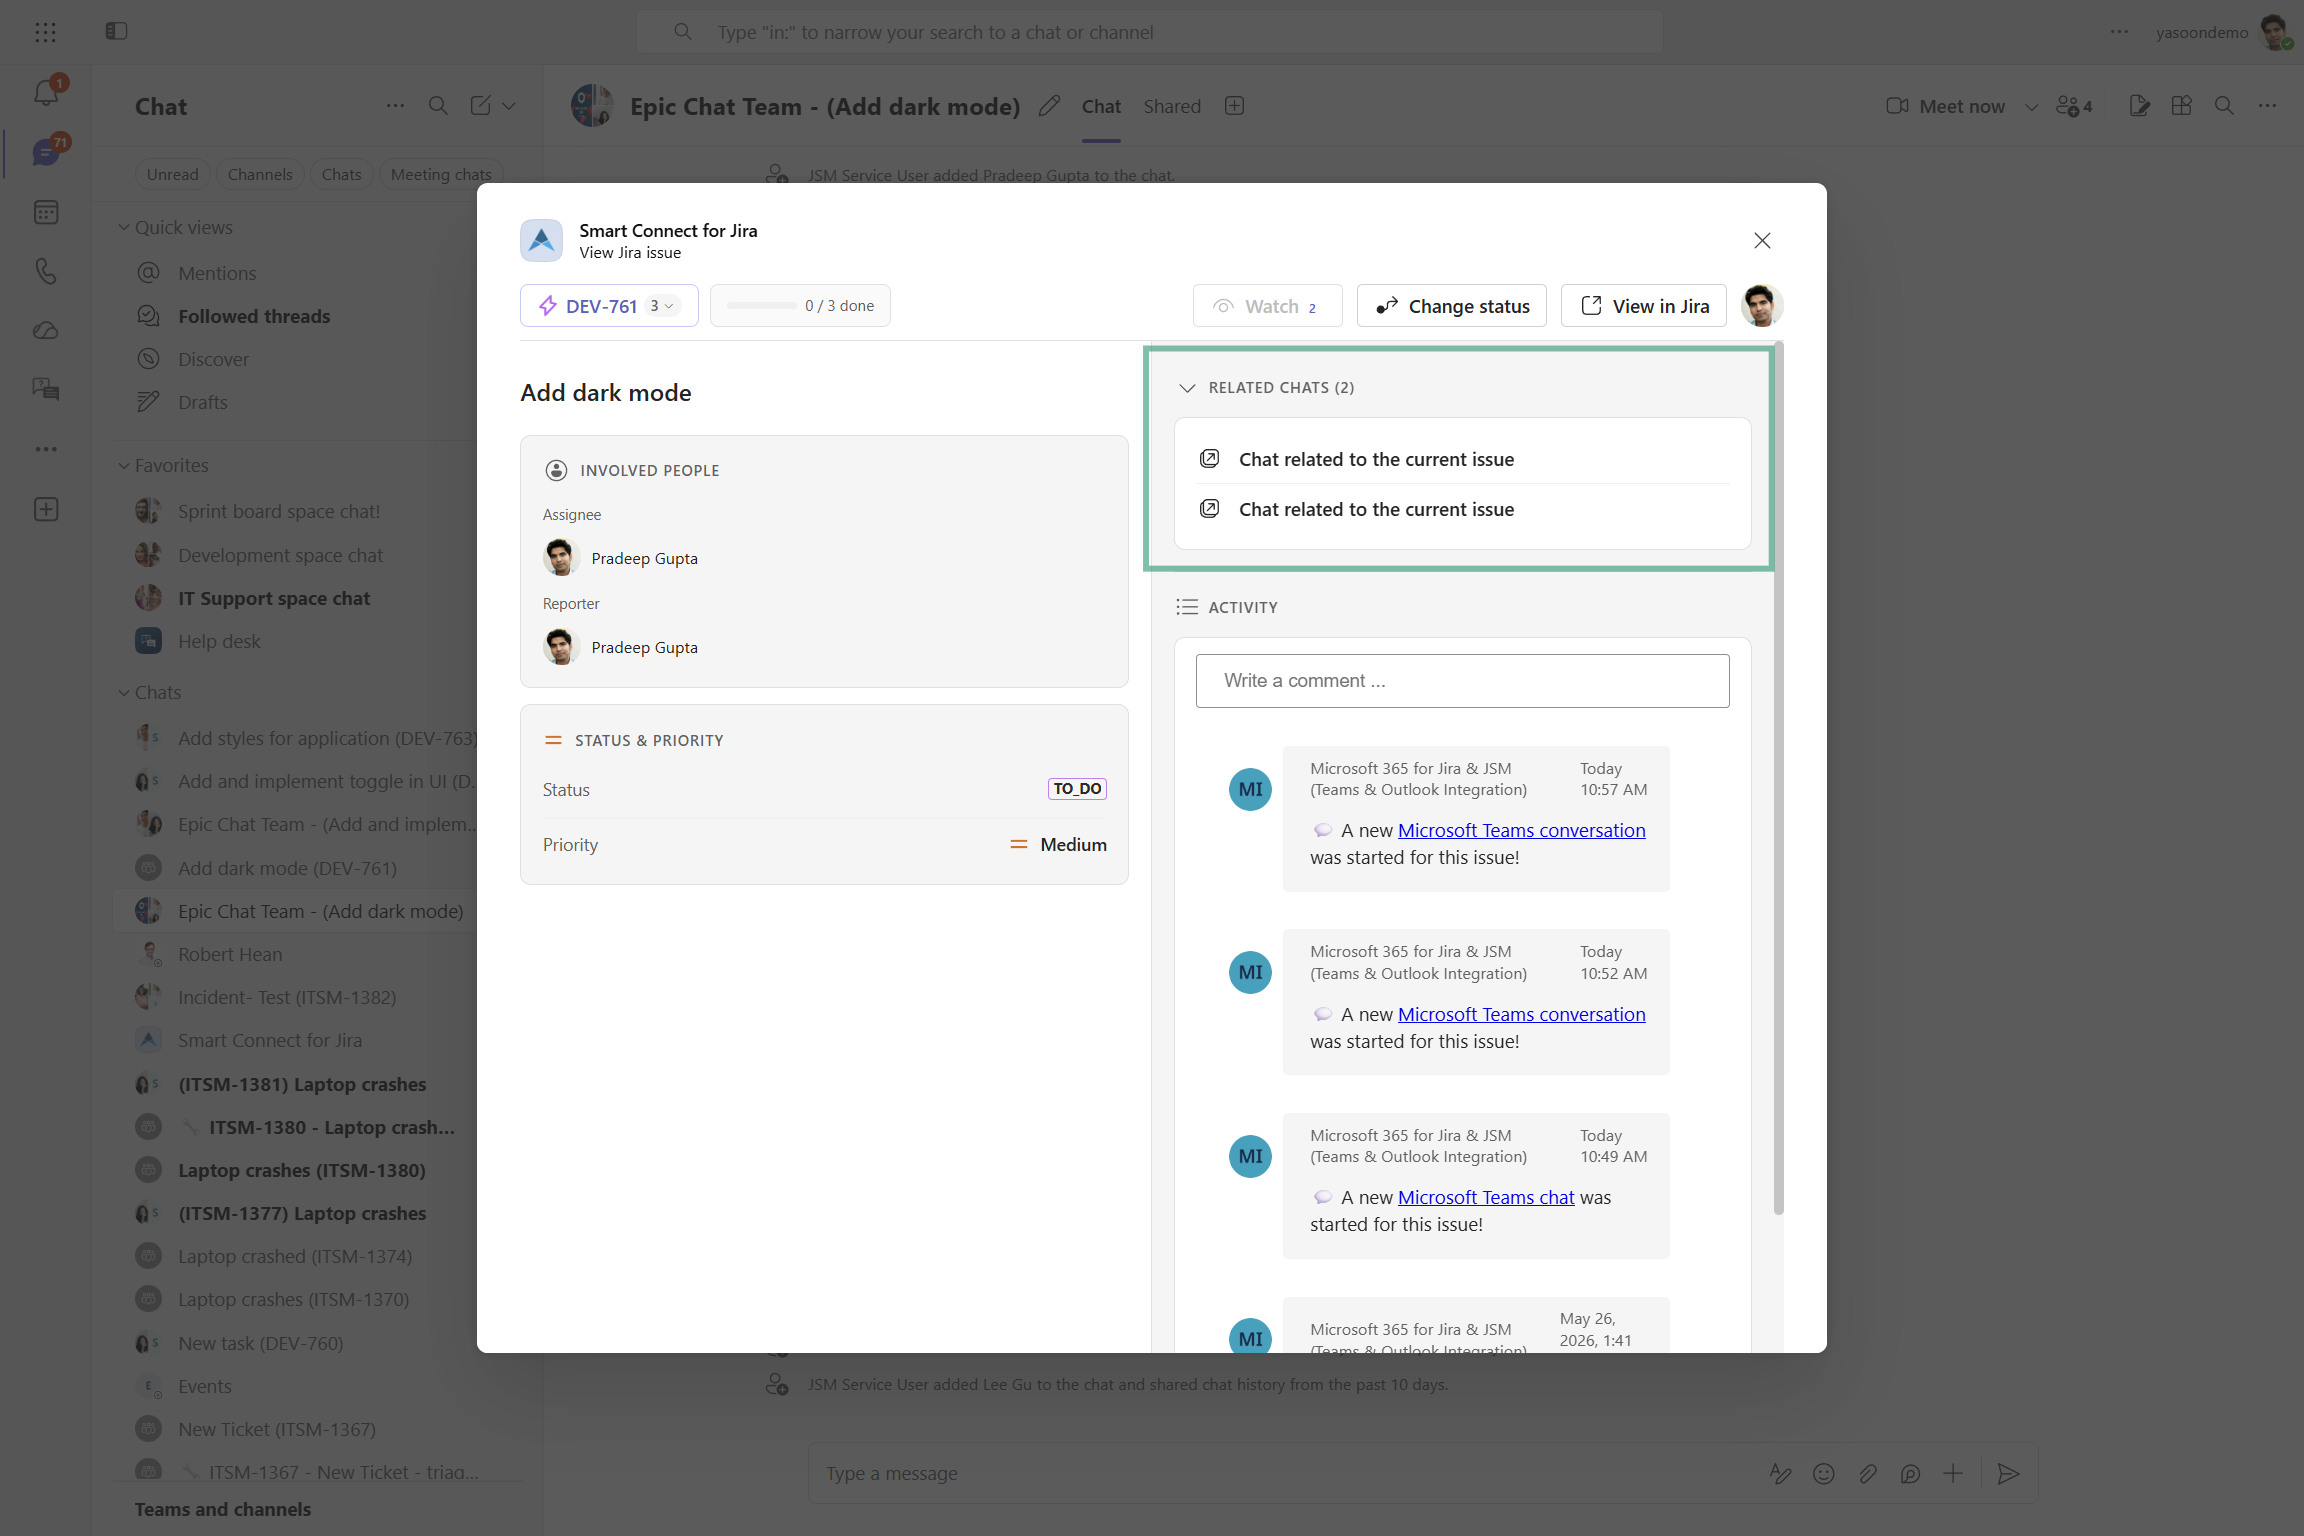Screen dimensions: 2304x1536
Task: Filter the chat list by Meeting chats
Action: pyautogui.click(x=441, y=174)
